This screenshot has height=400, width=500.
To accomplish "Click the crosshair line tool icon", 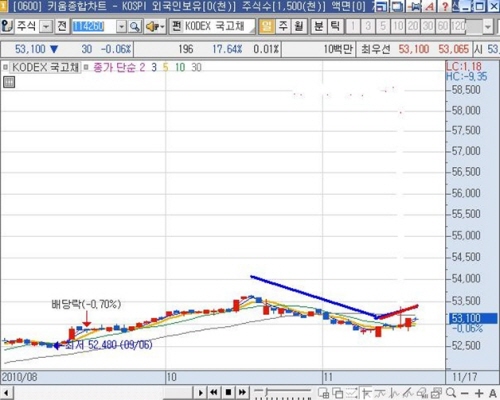I will pyautogui.click(x=367, y=393).
